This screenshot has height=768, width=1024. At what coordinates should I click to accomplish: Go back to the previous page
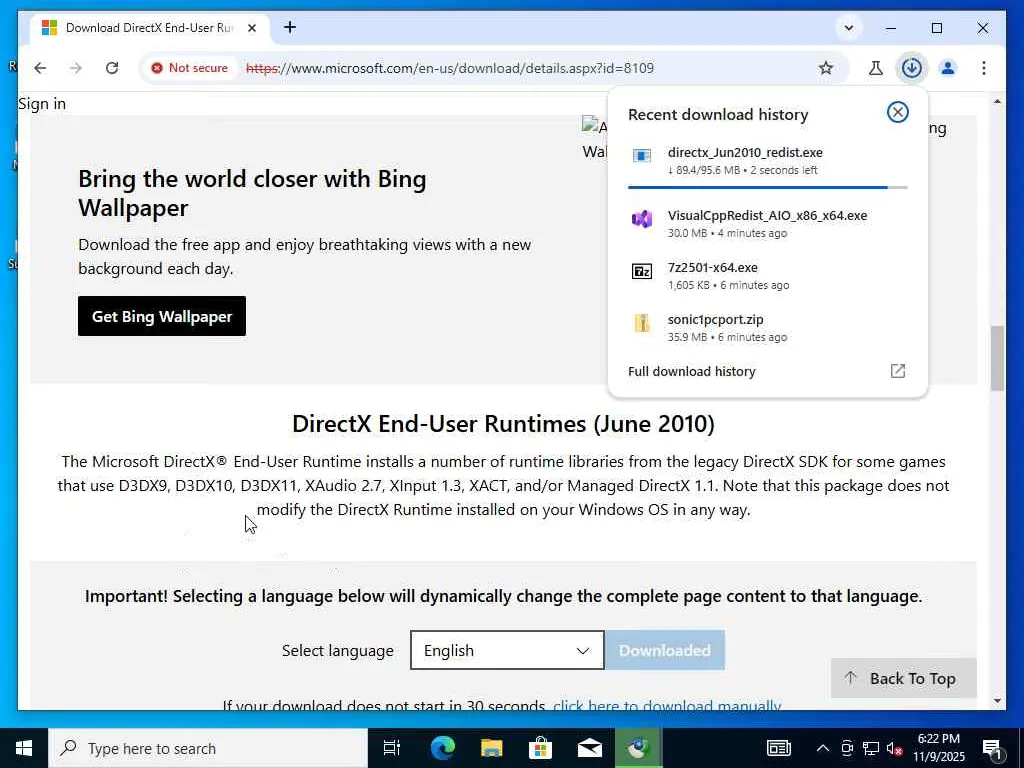pyautogui.click(x=40, y=68)
